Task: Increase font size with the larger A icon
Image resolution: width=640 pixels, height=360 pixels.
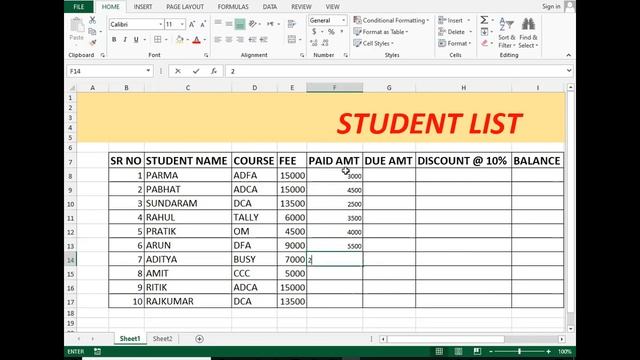Action: (192, 24)
